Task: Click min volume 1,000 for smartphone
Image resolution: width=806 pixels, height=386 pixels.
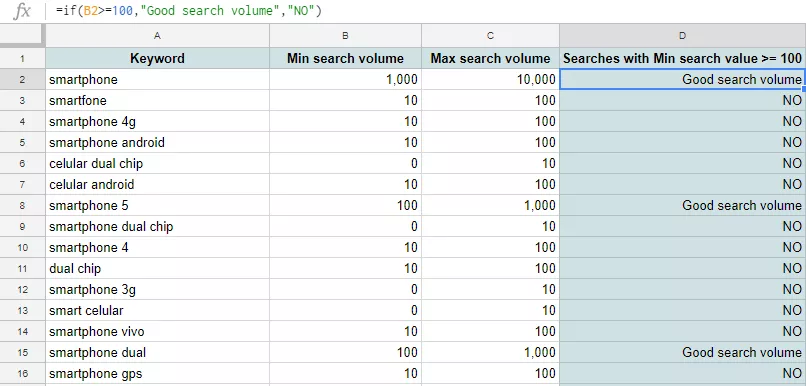Action: coord(345,80)
